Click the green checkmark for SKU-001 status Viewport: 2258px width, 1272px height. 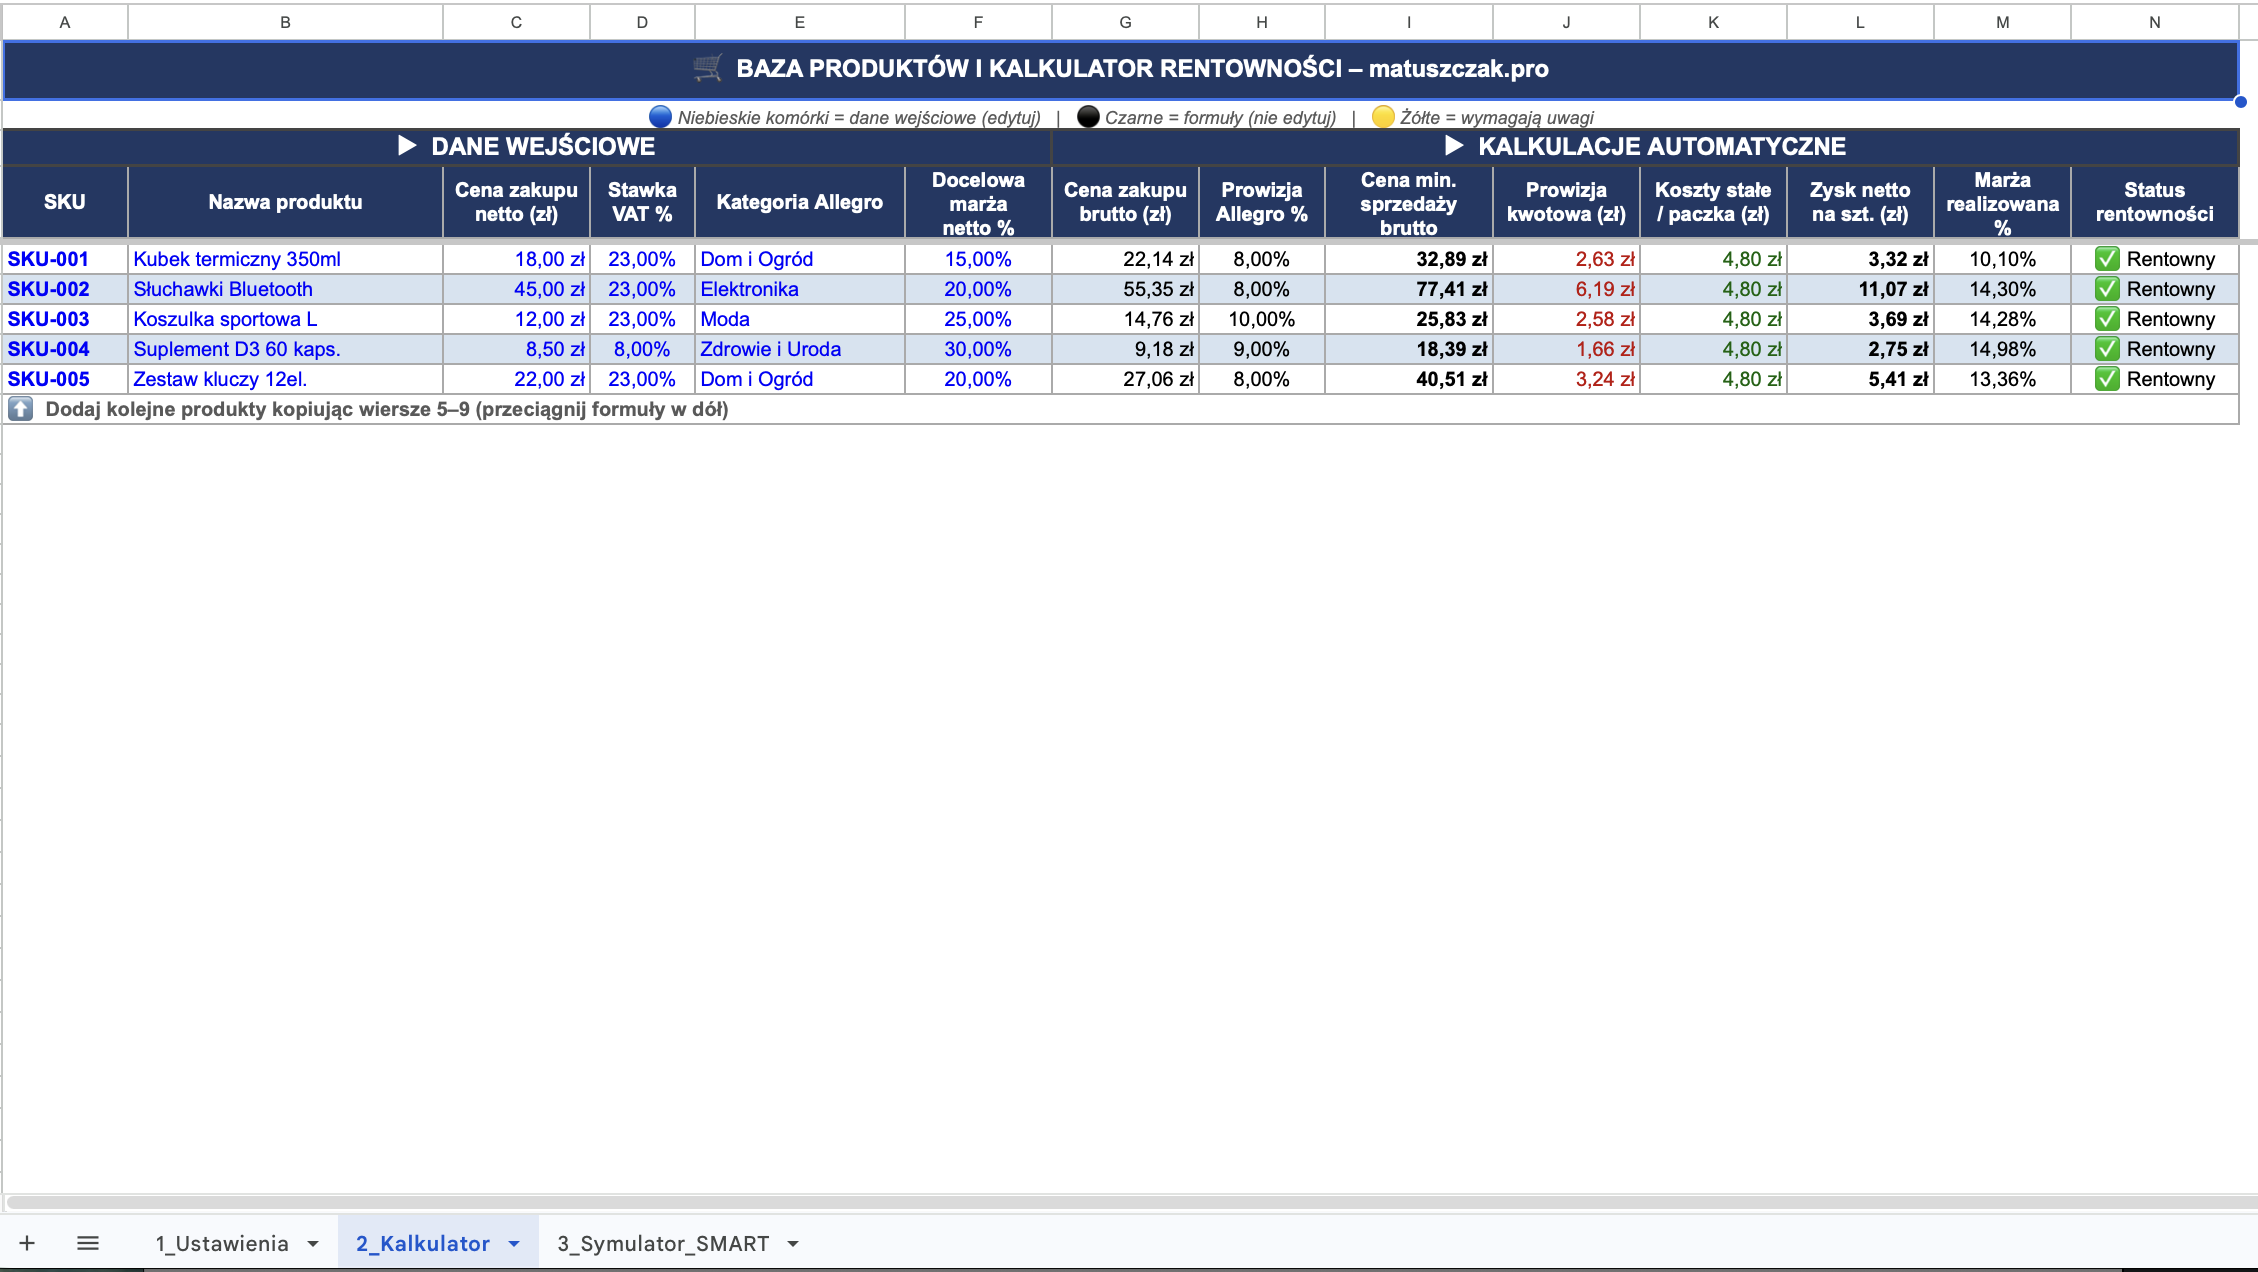coord(2107,259)
